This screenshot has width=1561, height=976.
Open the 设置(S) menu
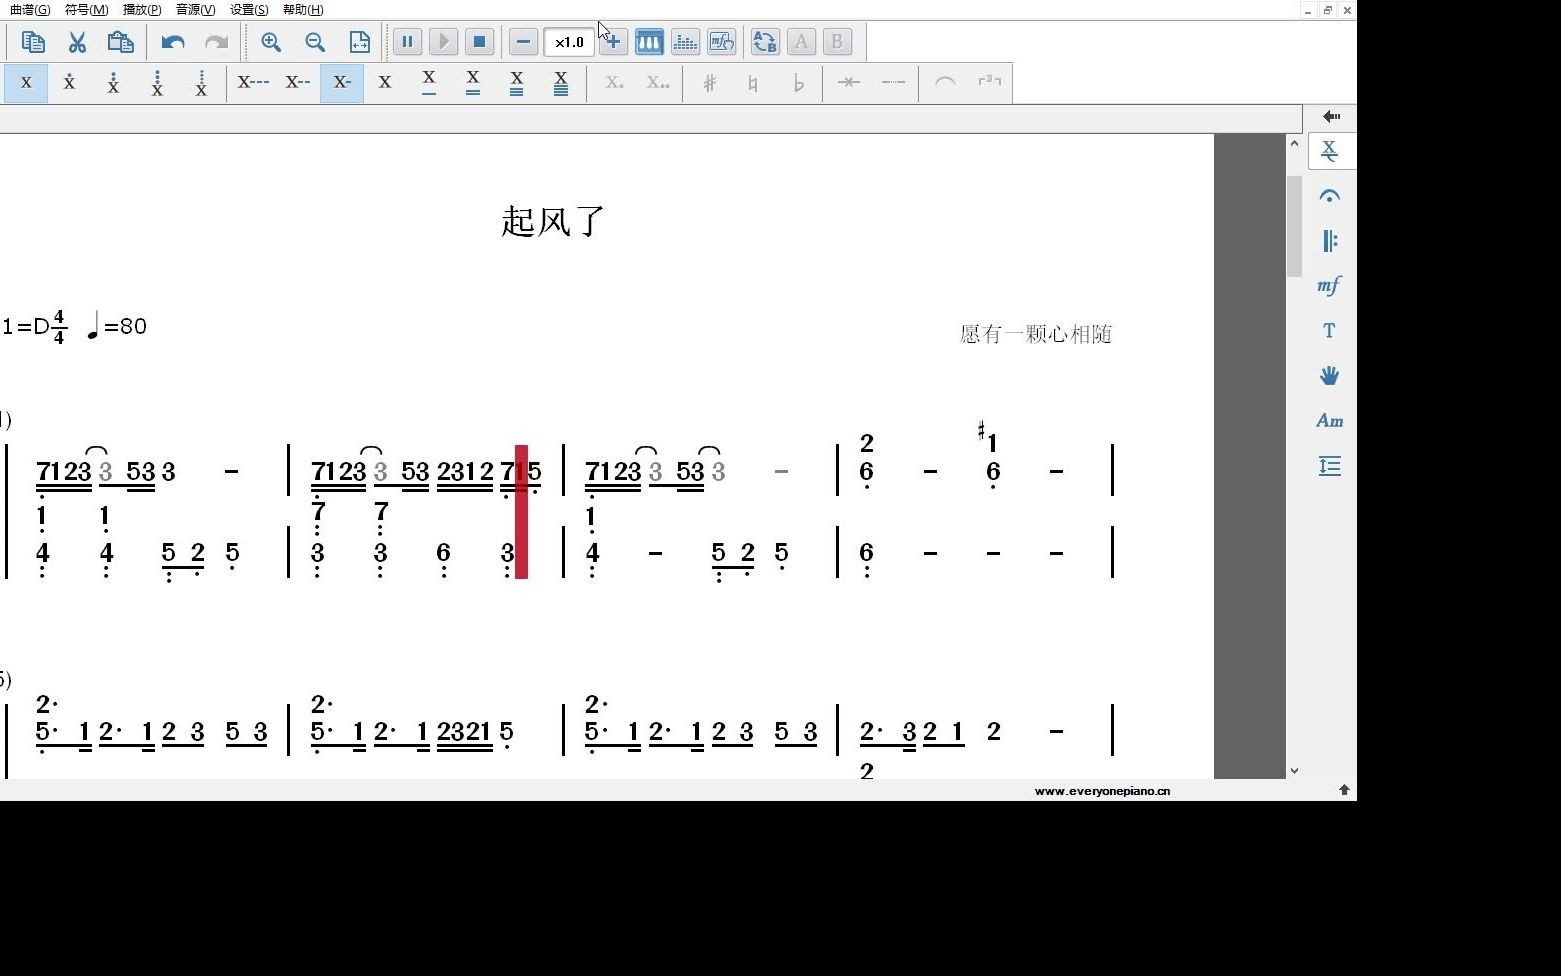249,9
